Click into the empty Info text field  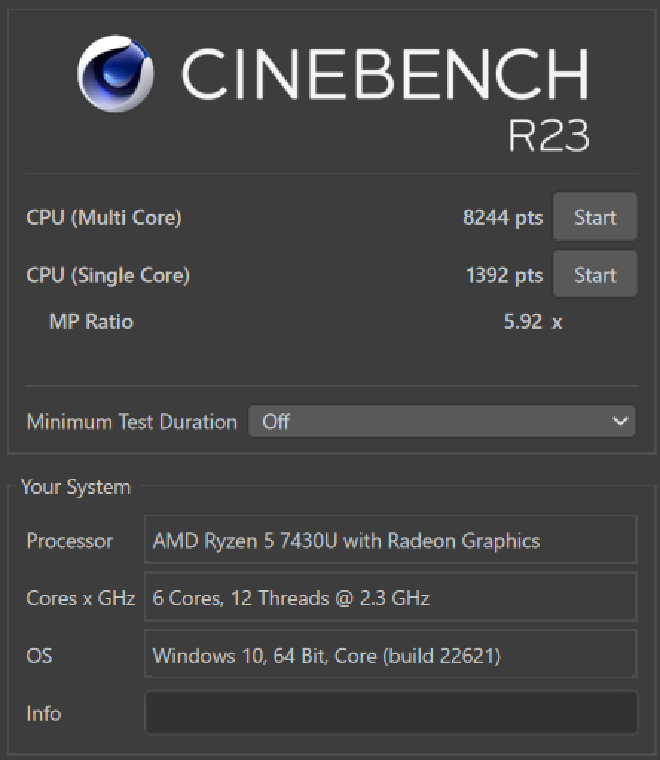point(391,713)
